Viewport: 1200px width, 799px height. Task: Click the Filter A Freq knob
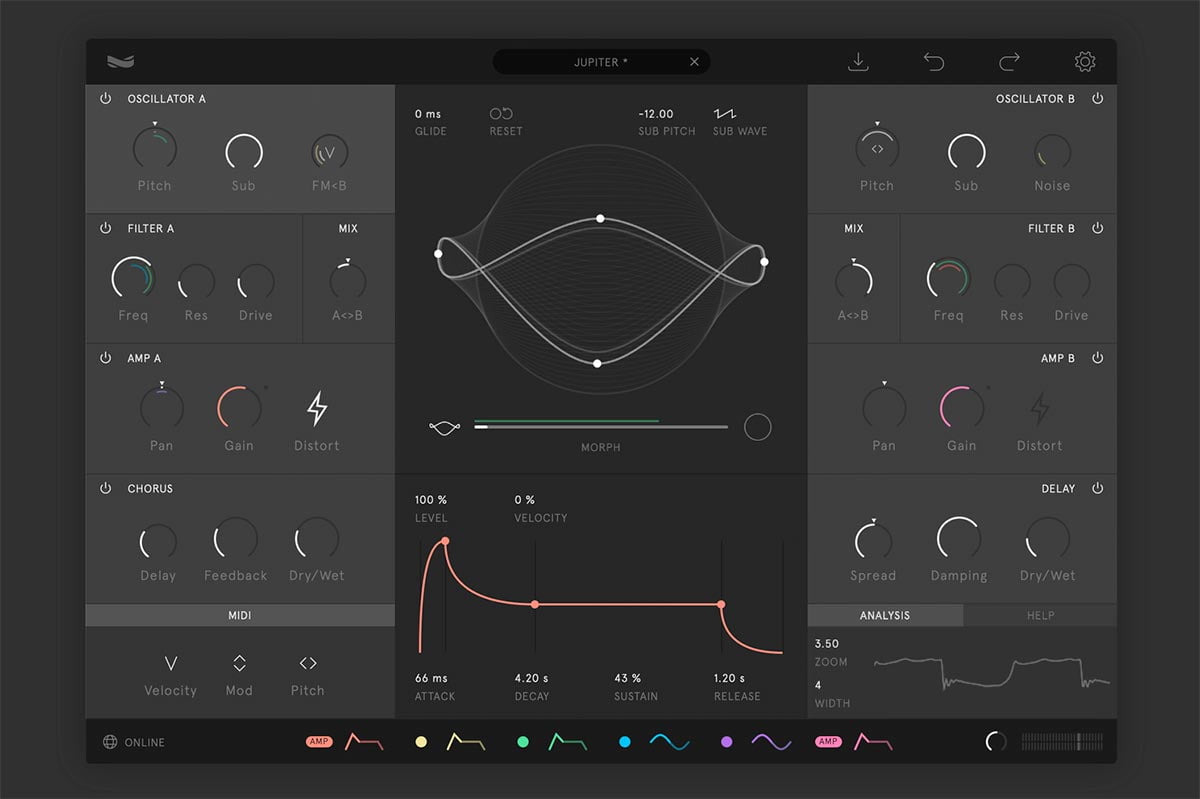pyautogui.click(x=133, y=279)
